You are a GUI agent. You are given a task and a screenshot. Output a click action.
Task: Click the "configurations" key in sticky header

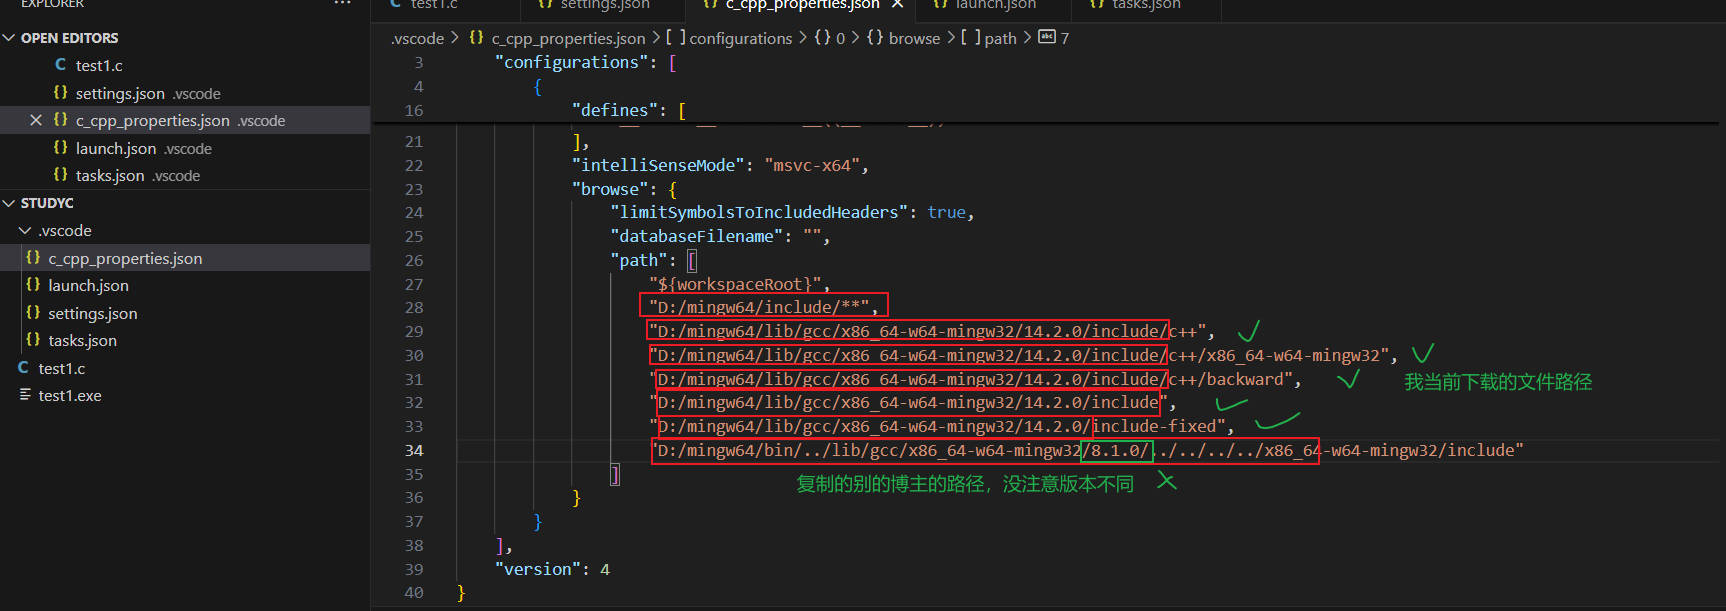coord(572,62)
